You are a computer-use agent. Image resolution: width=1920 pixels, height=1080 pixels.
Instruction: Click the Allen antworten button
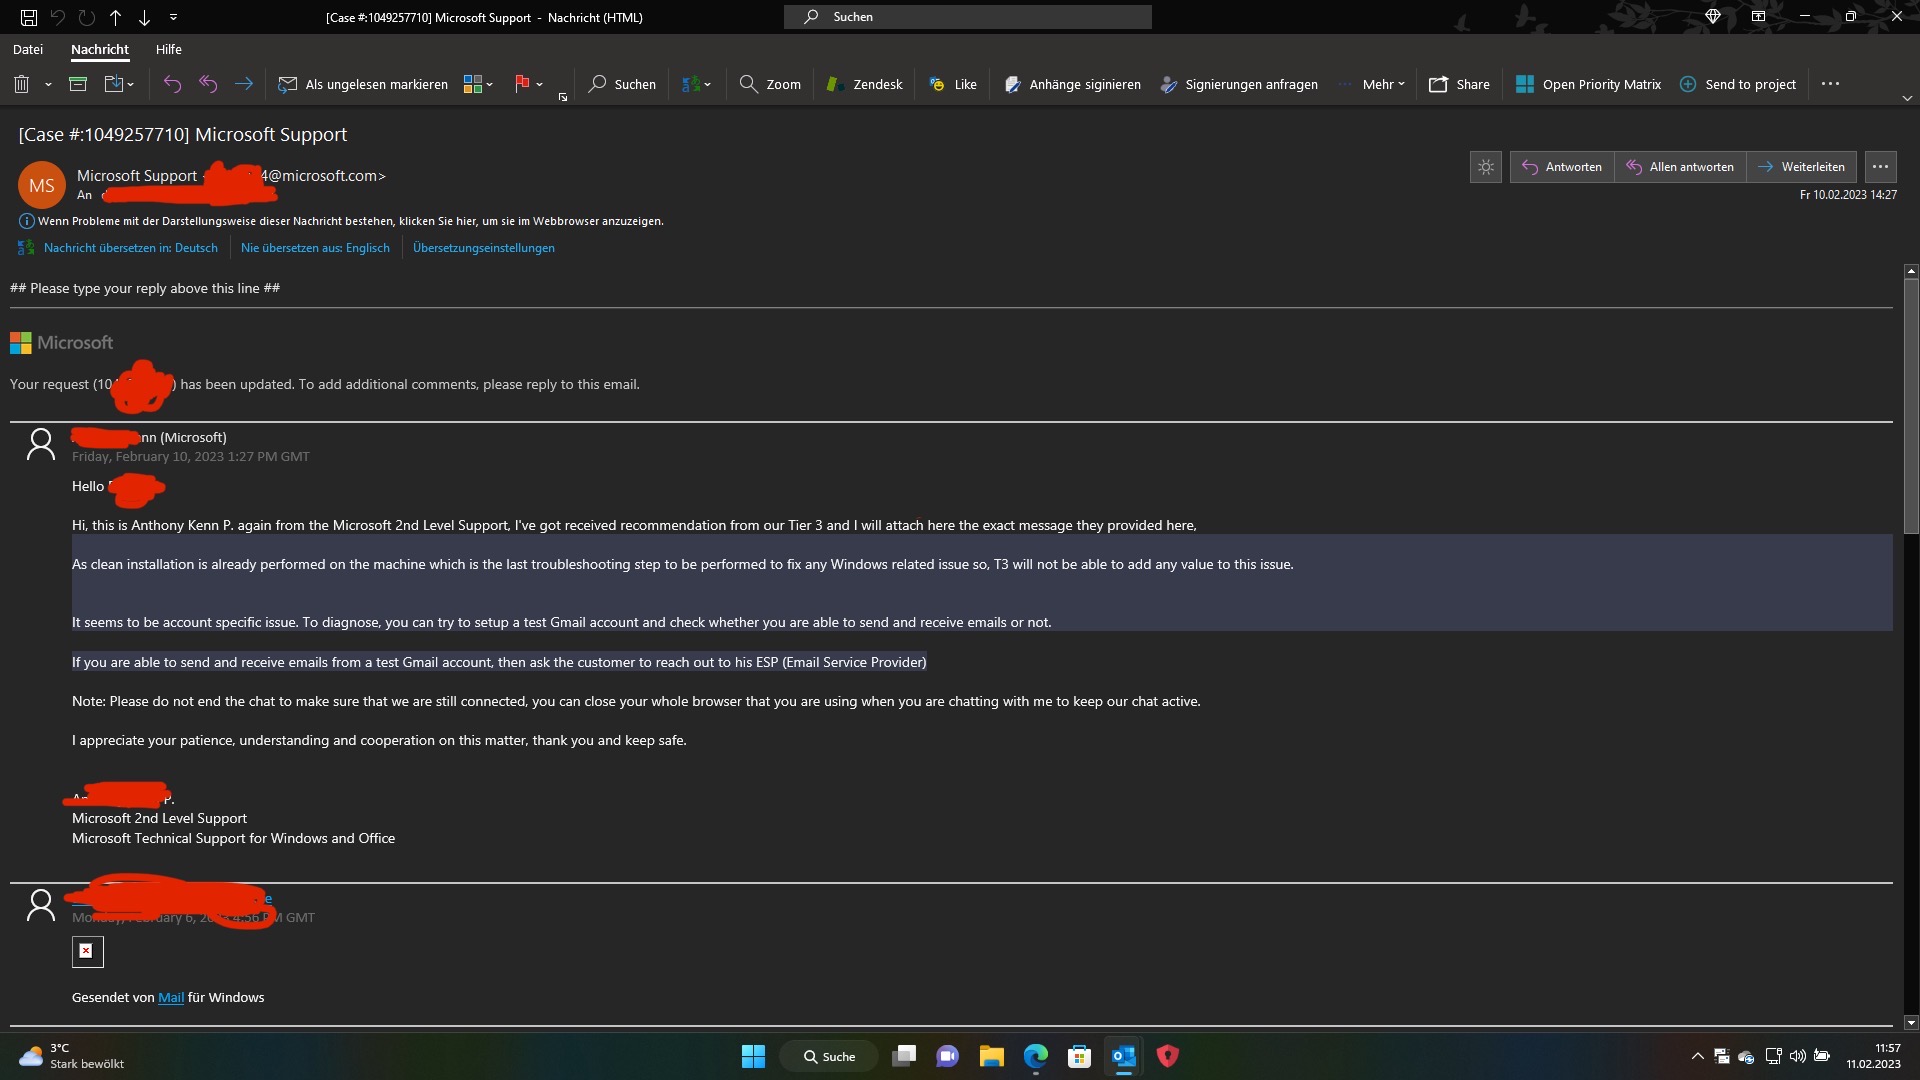click(1680, 167)
